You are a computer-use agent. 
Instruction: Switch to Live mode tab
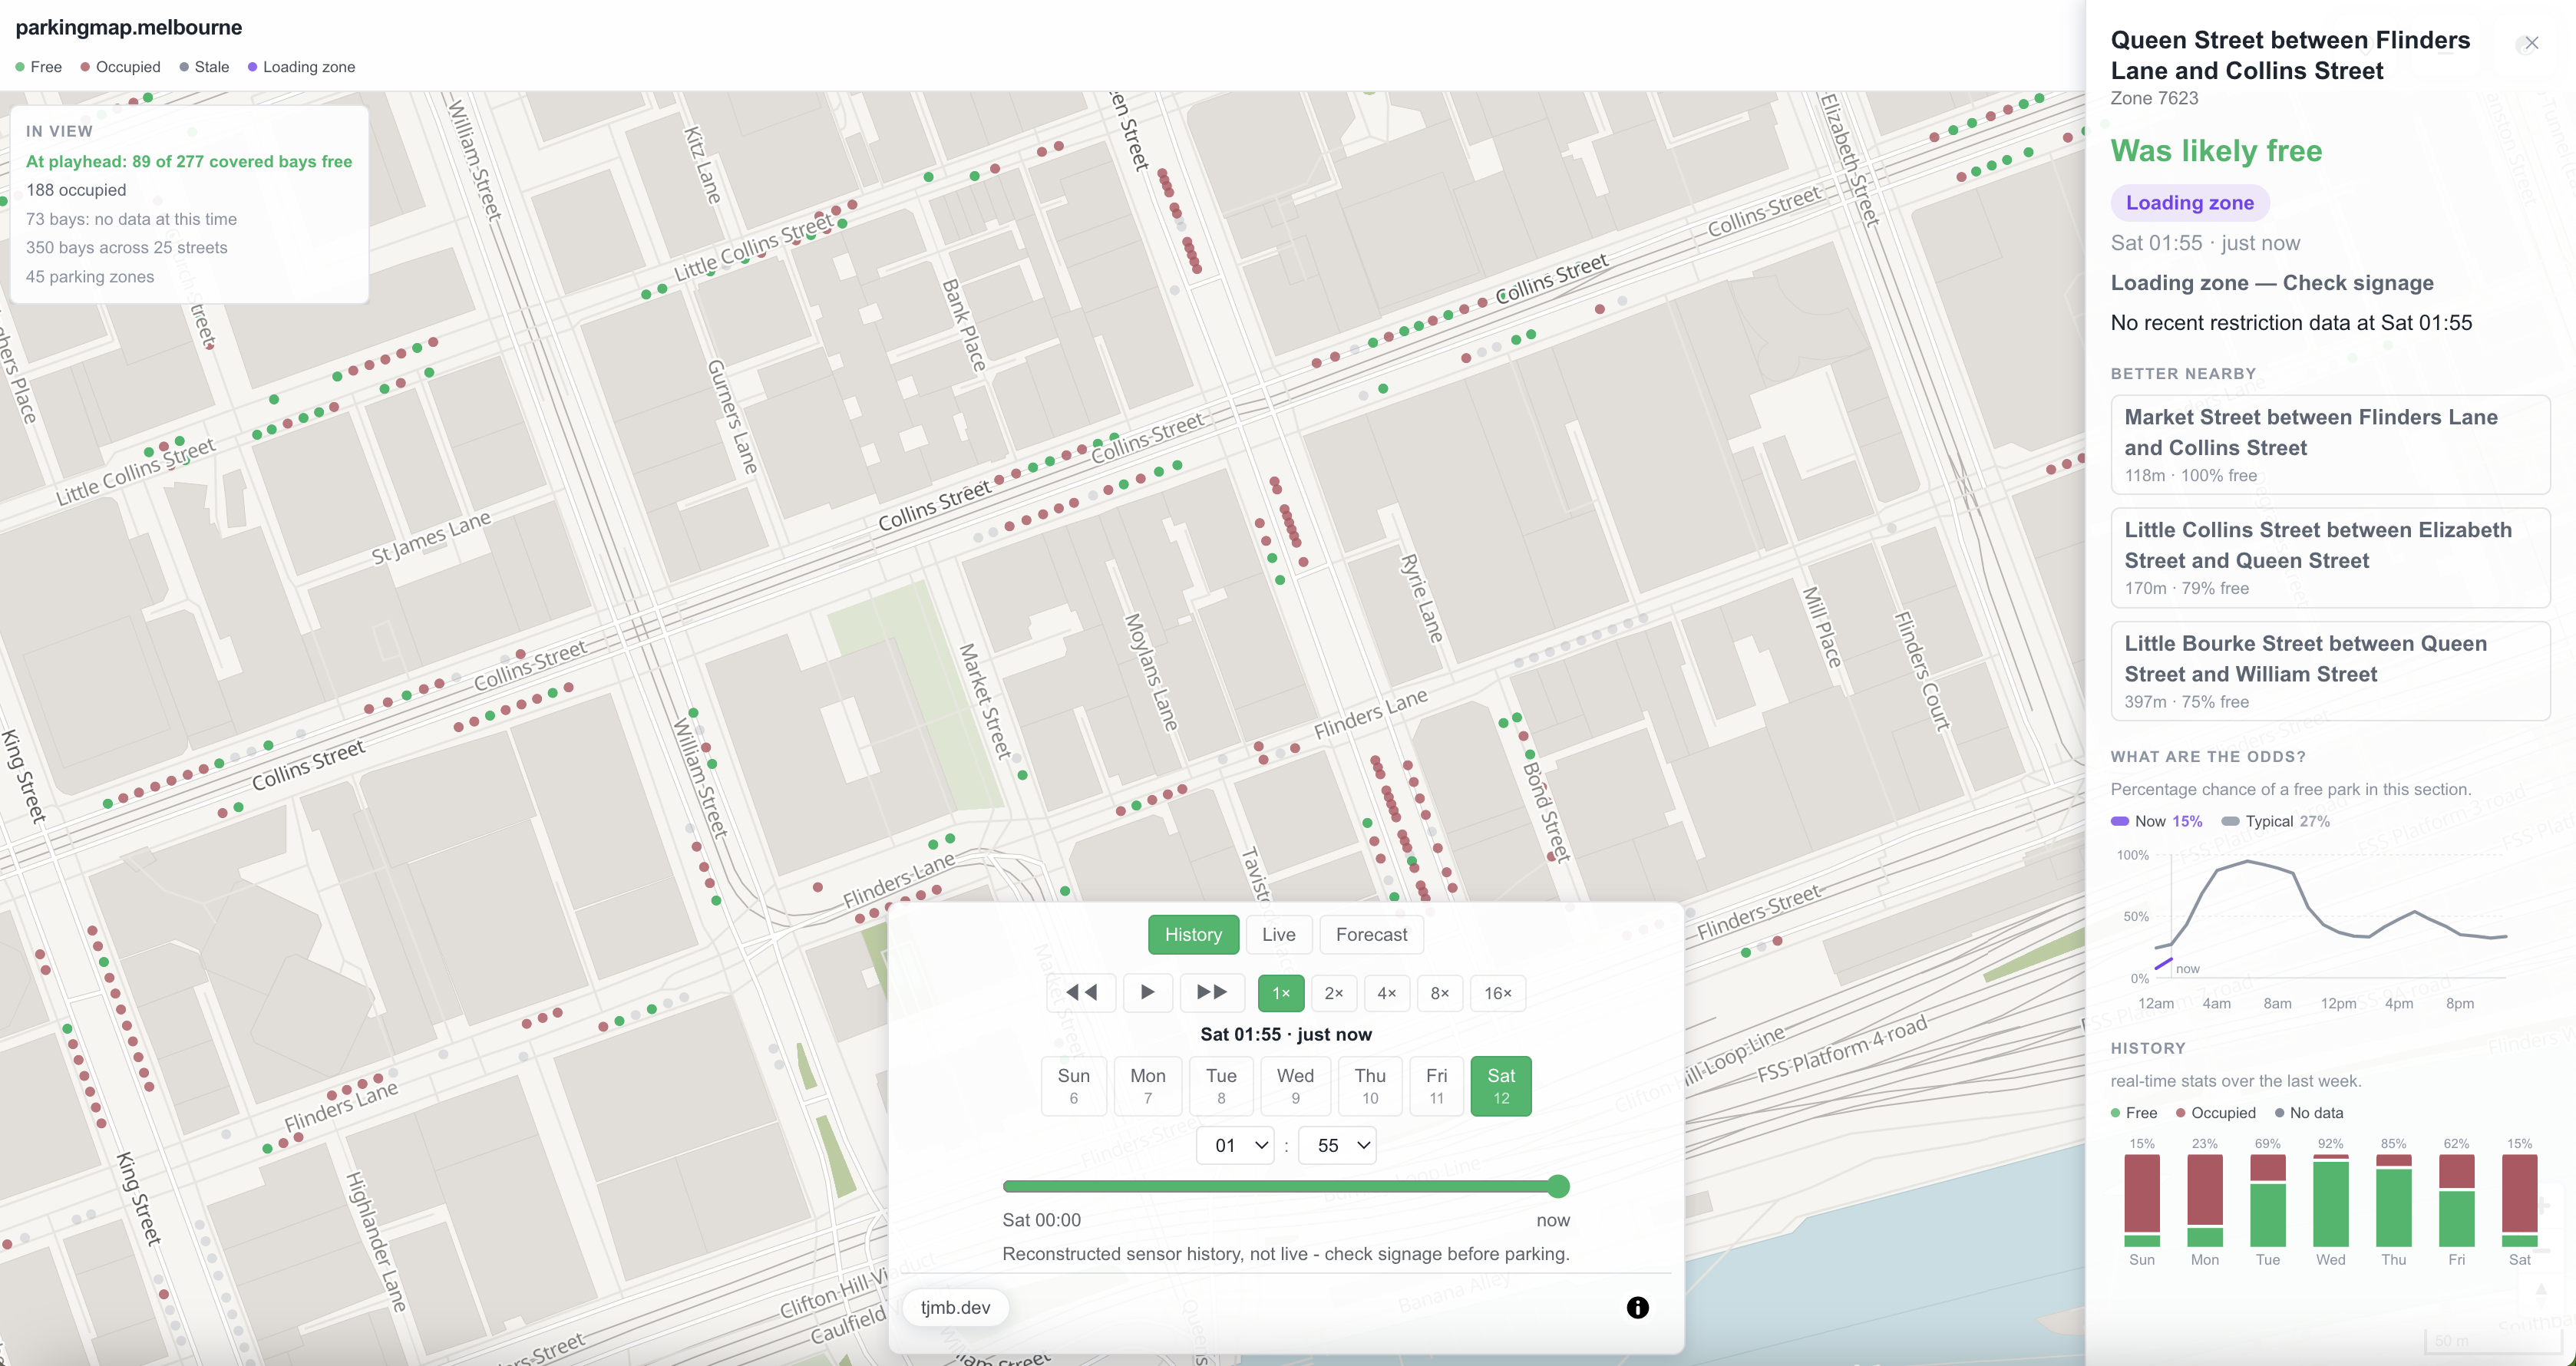click(x=1278, y=934)
